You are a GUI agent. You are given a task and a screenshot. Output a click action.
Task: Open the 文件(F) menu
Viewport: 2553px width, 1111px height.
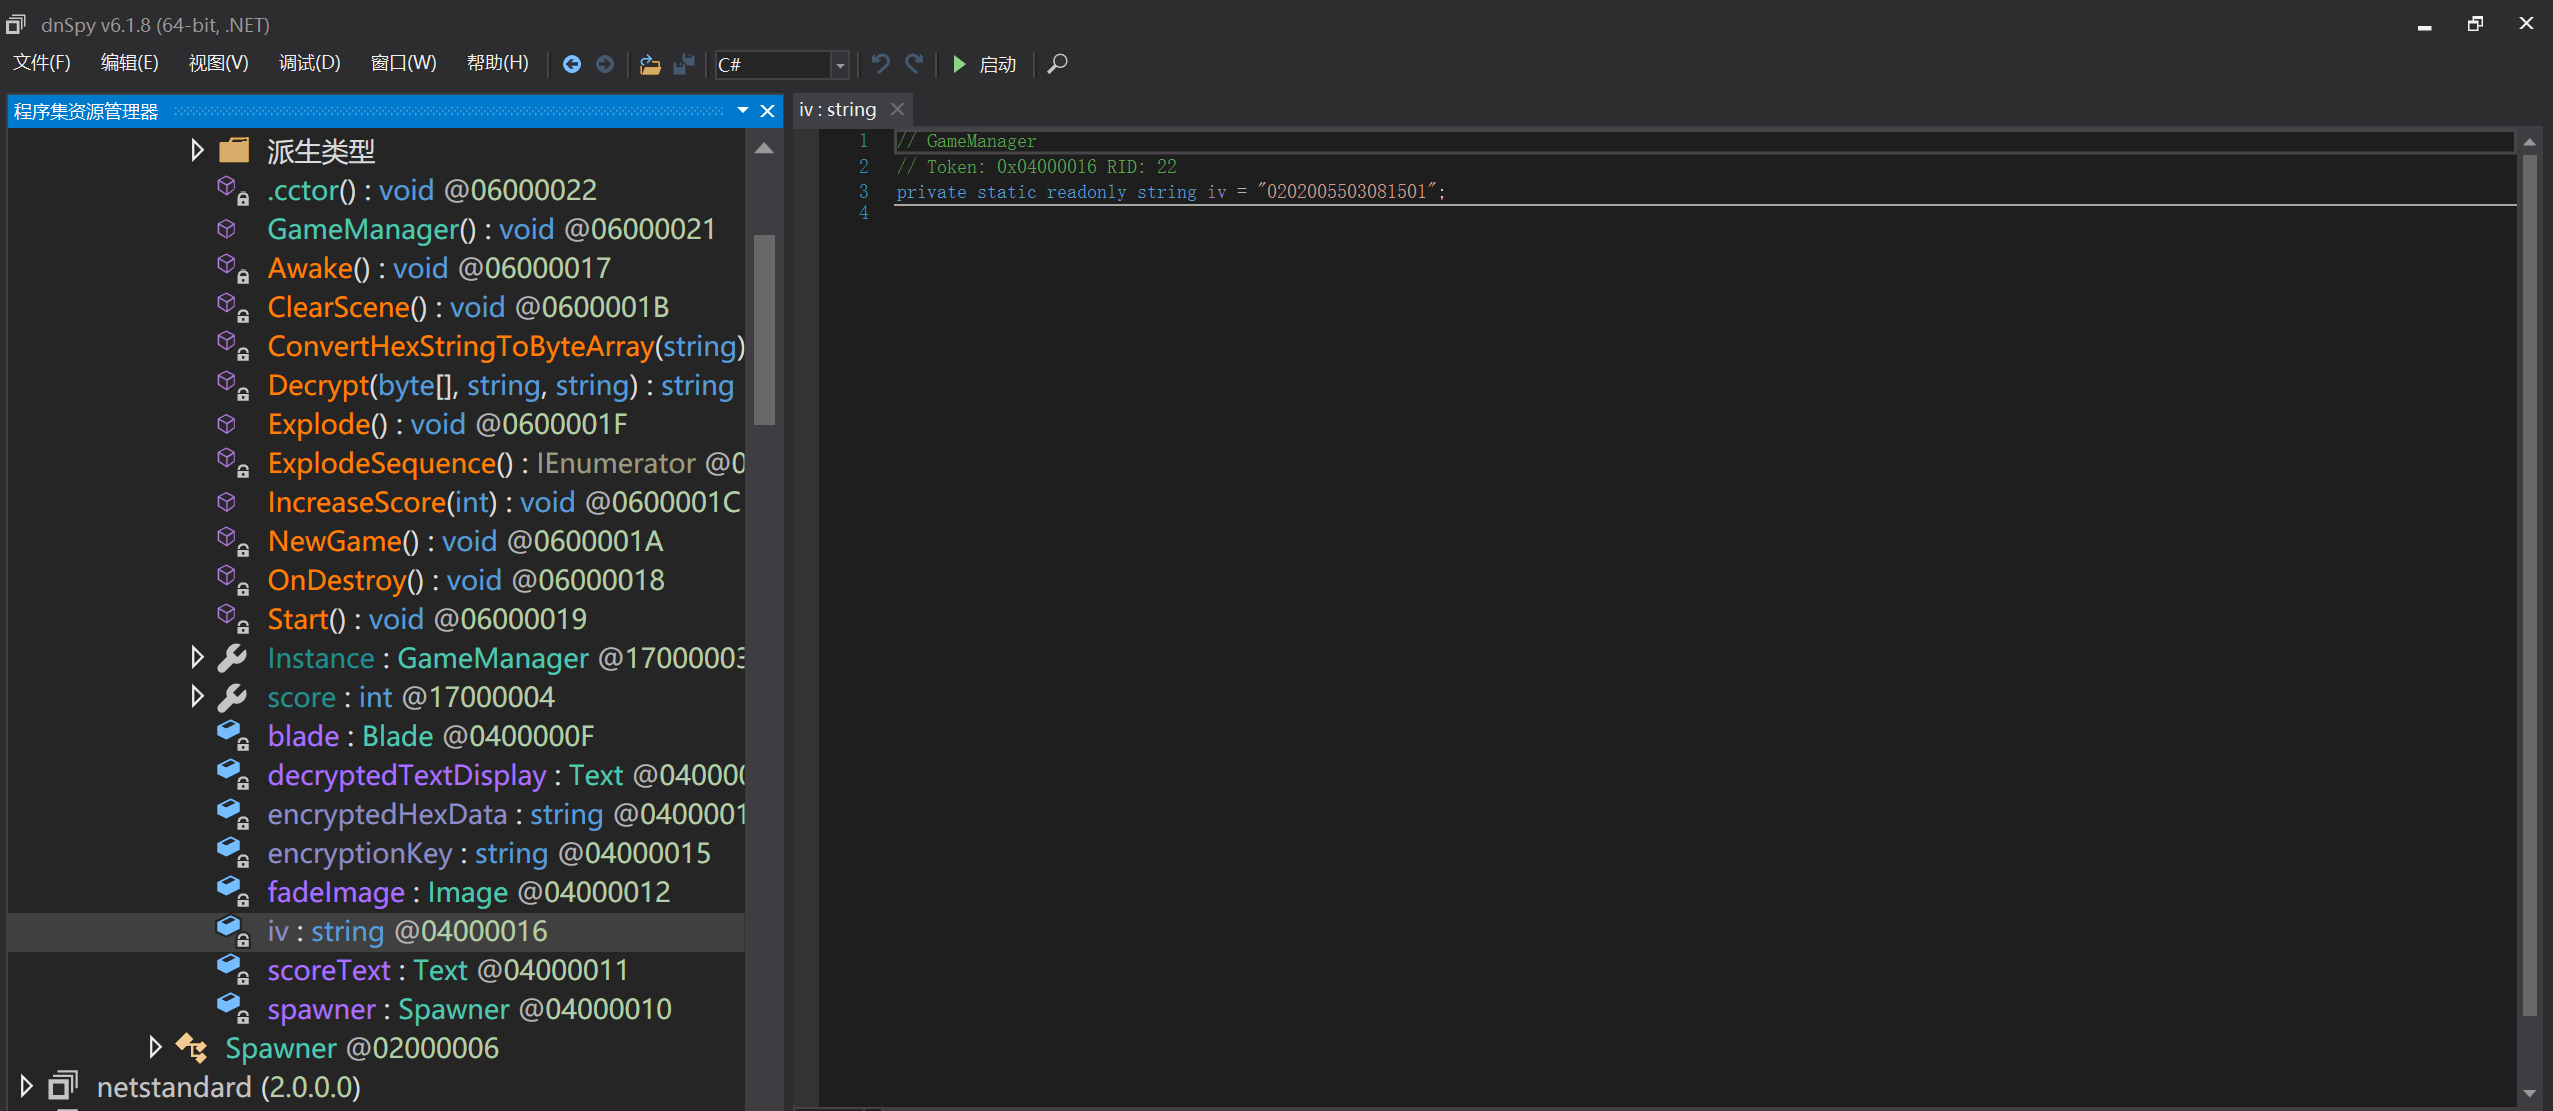tap(41, 63)
